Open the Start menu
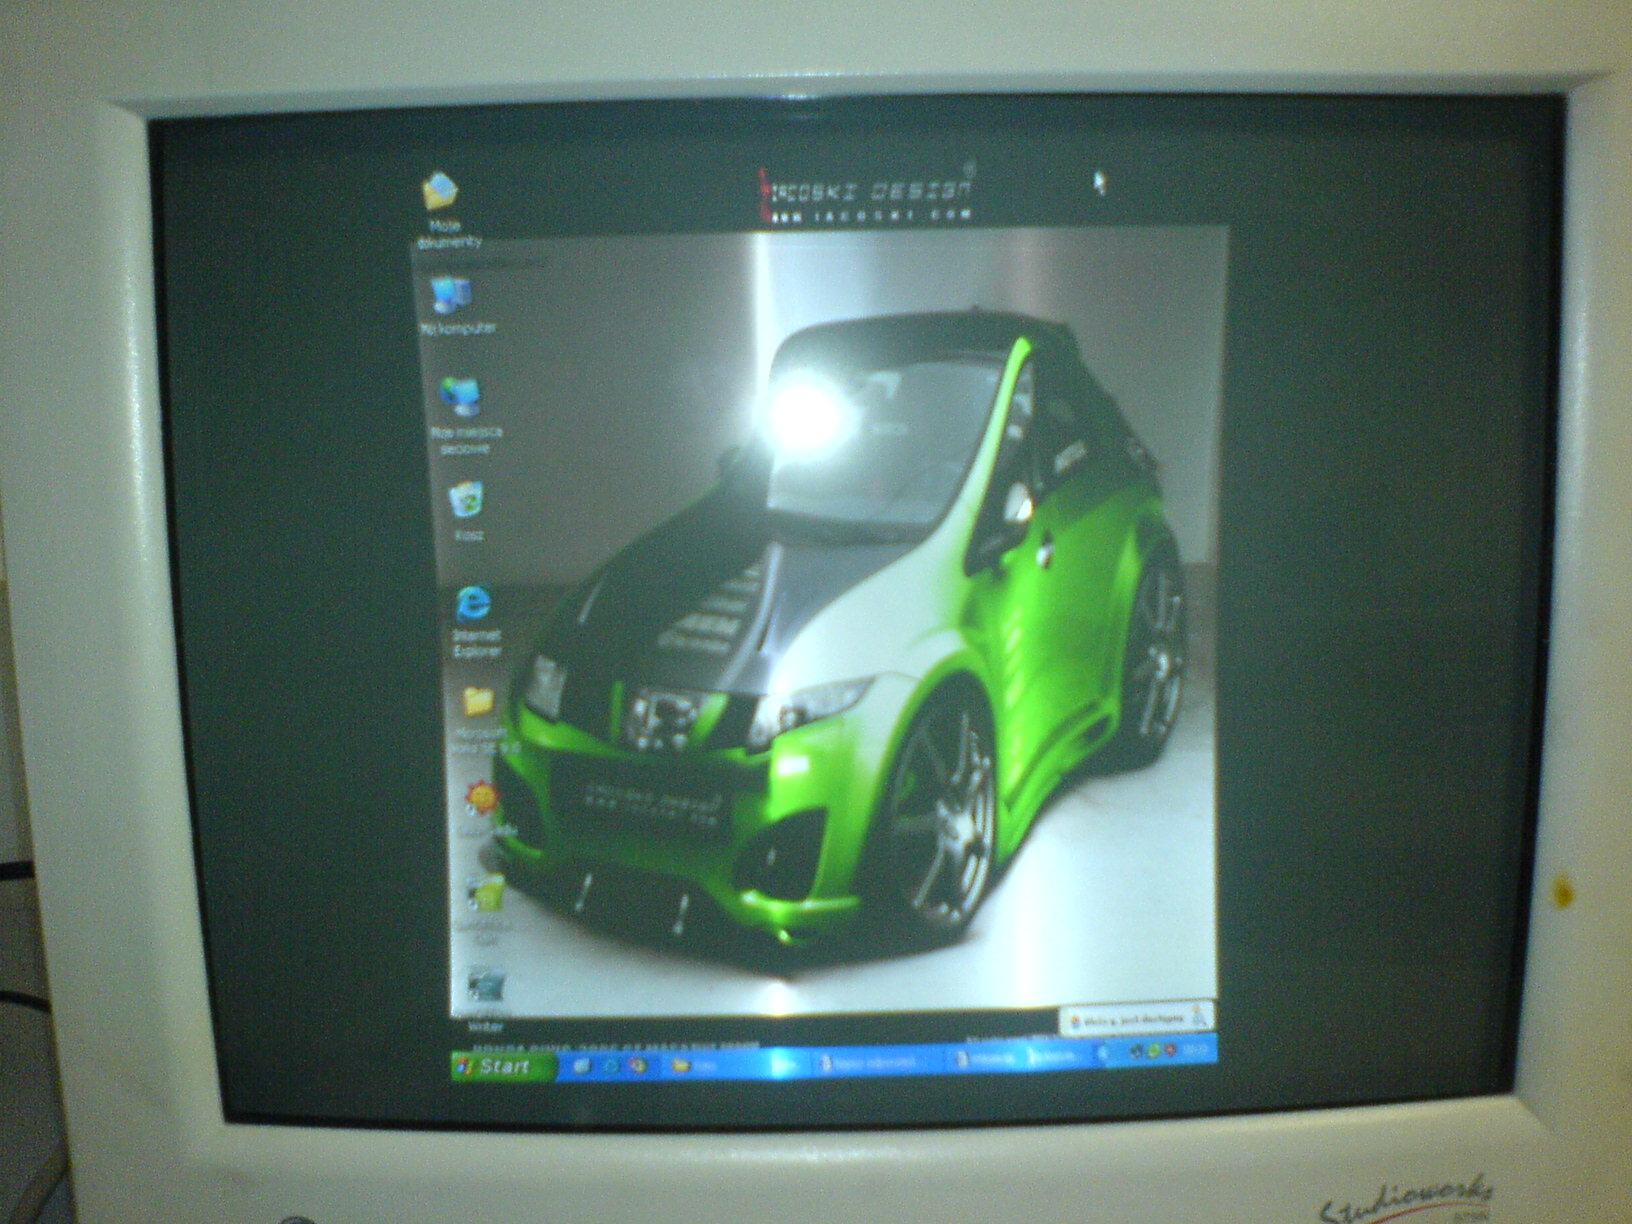 click(x=503, y=1067)
